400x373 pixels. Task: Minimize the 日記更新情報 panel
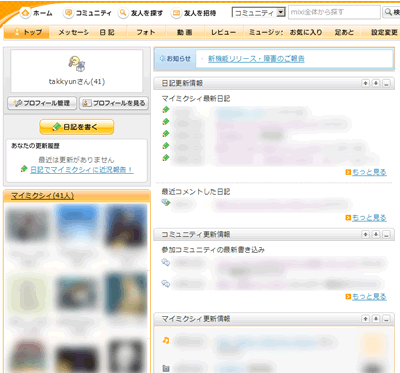[386, 83]
